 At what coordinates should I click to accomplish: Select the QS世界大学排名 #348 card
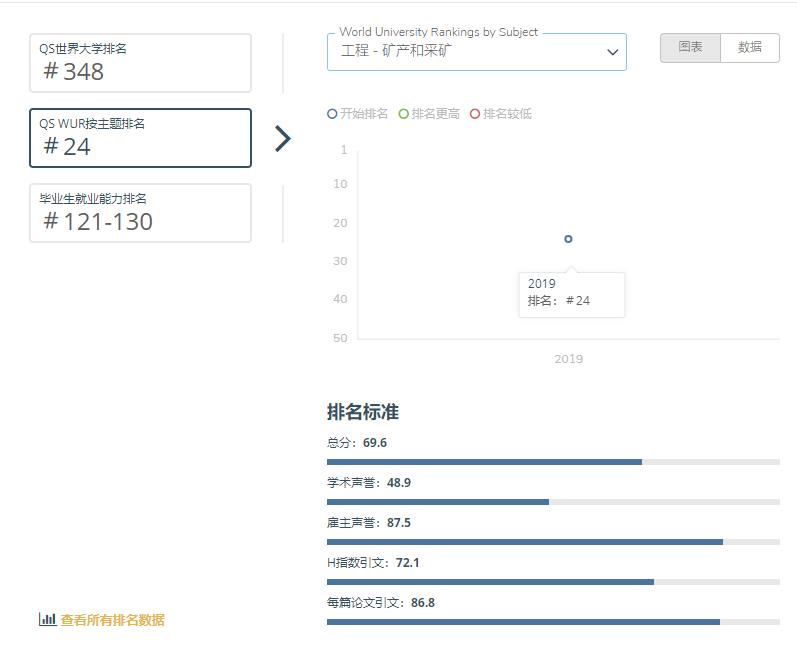point(140,63)
